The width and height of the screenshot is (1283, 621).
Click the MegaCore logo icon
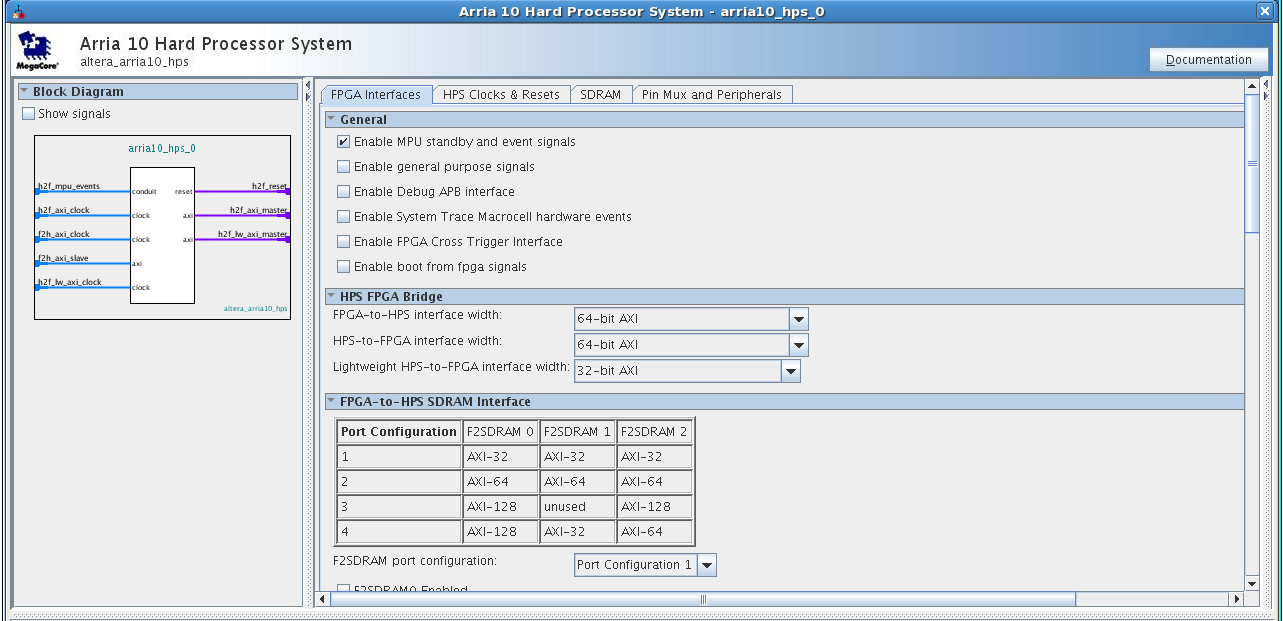click(x=39, y=50)
